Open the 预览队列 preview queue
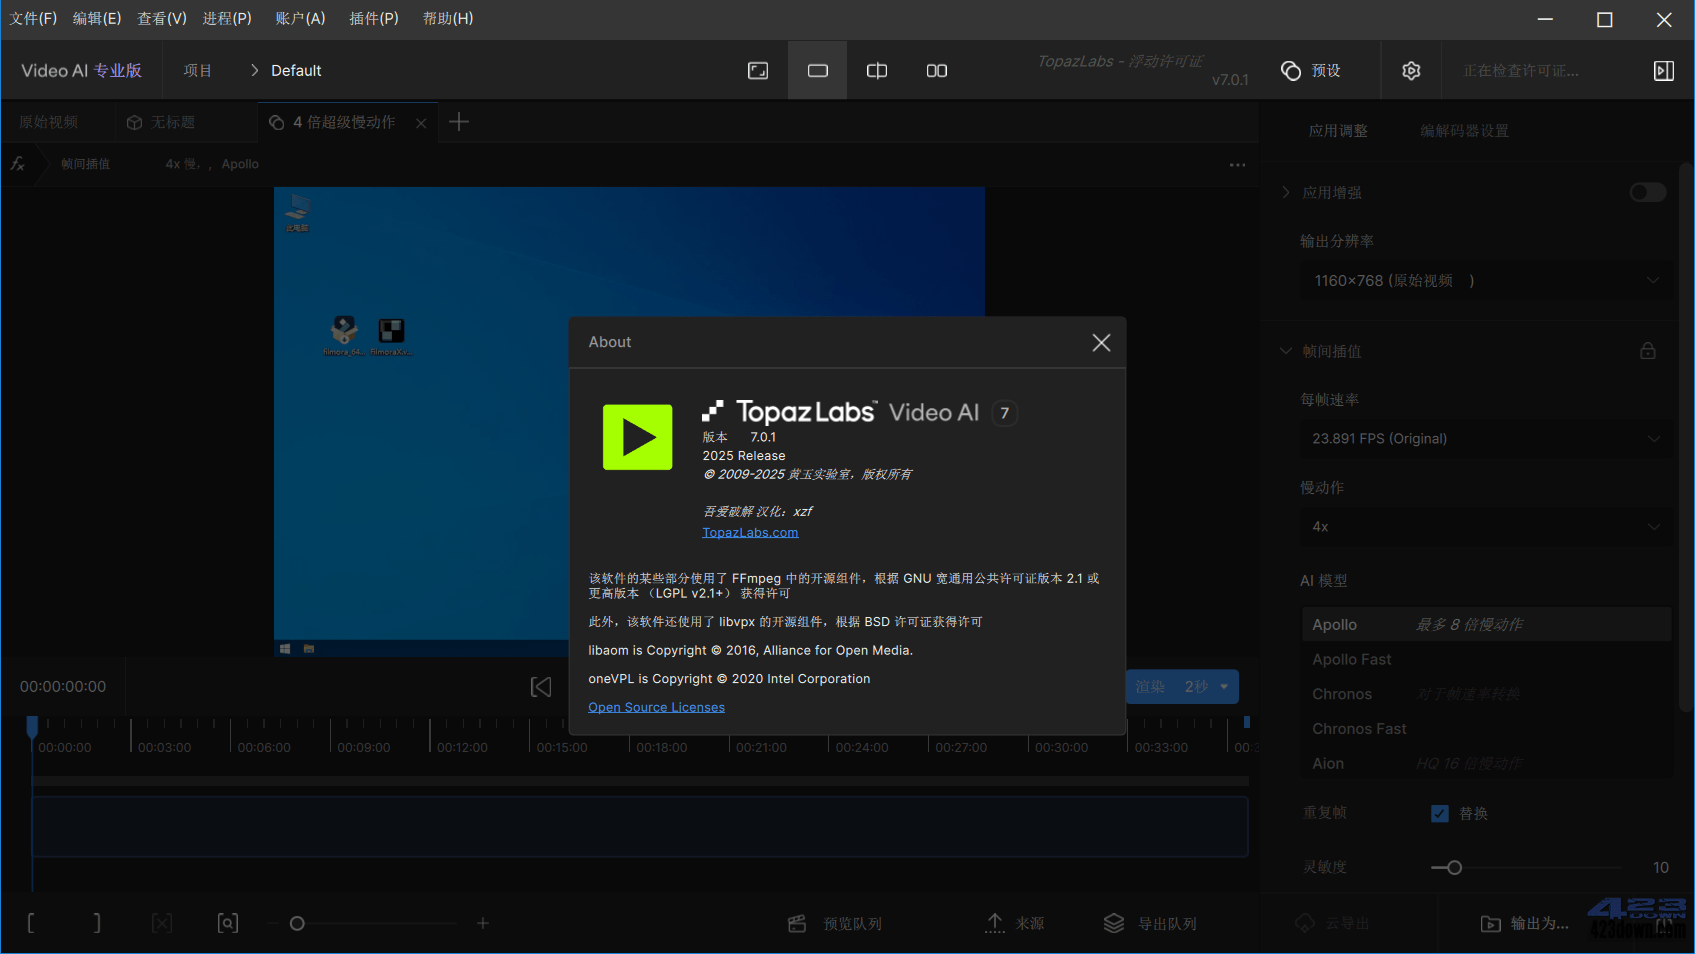Viewport: 1695px width, 954px height. (835, 923)
